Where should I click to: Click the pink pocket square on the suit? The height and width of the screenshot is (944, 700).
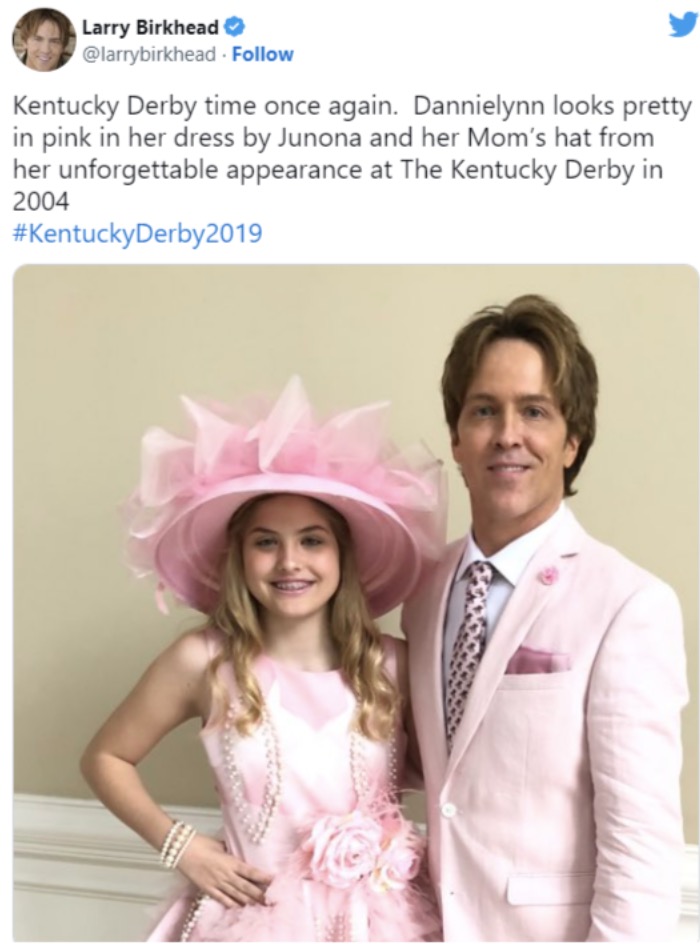click(537, 661)
